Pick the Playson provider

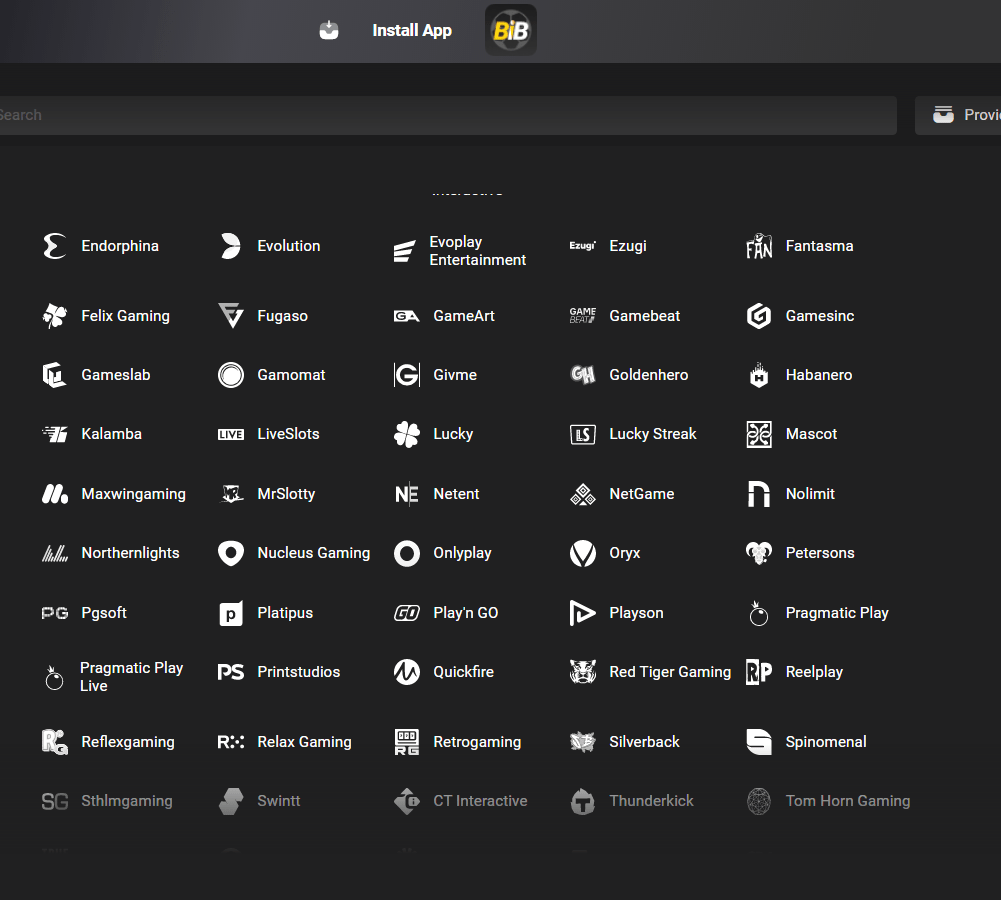617,613
